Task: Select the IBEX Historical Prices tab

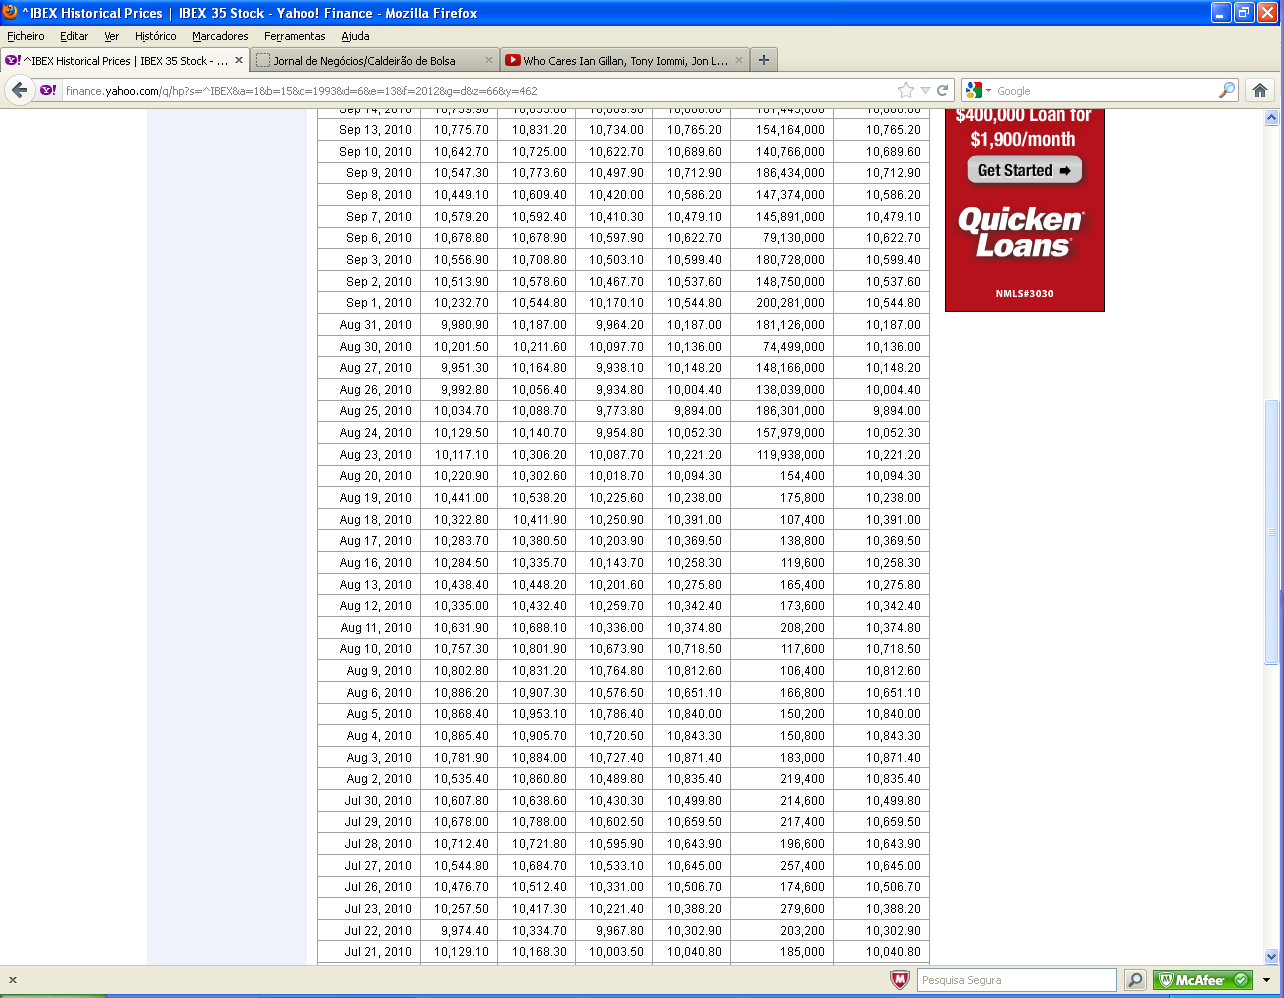Action: [124, 60]
